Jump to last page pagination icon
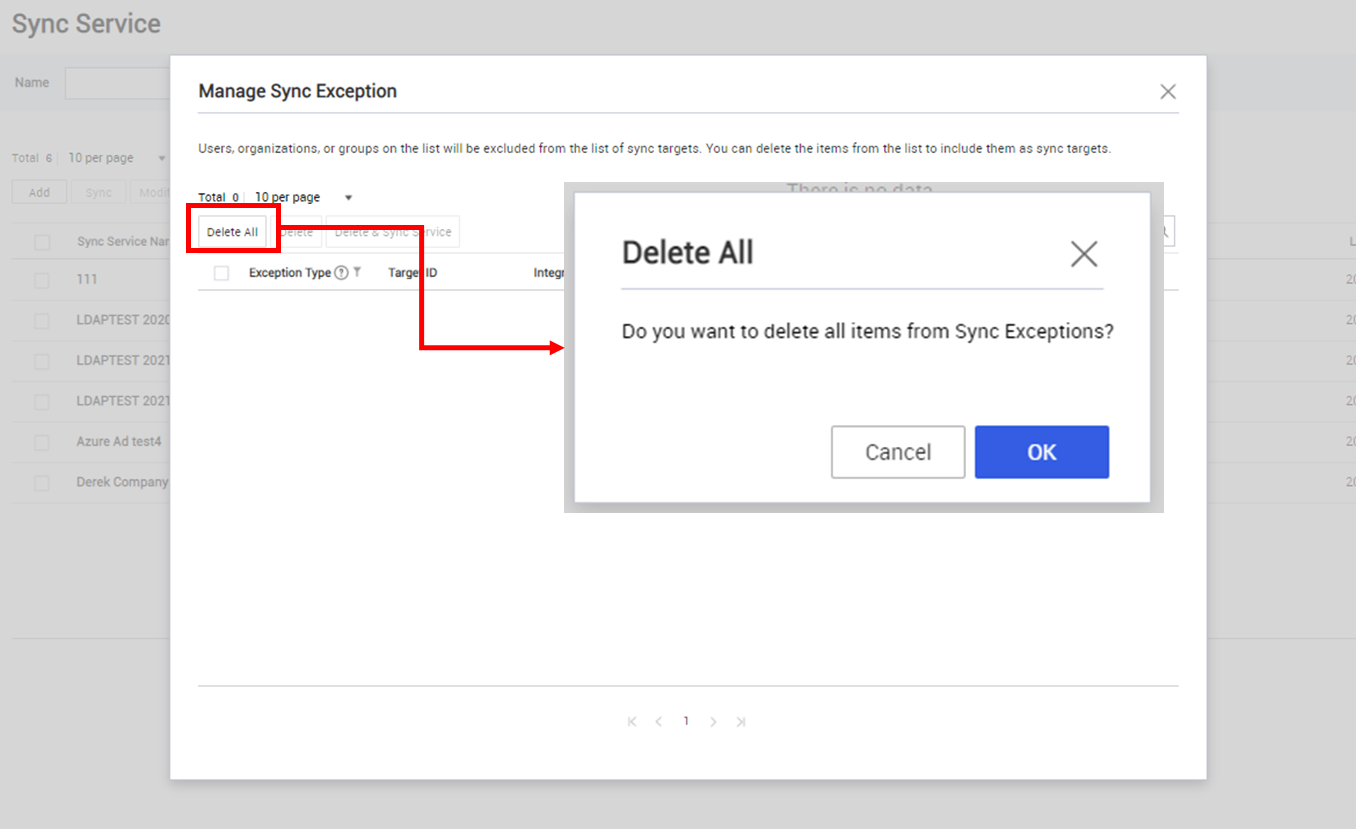The width and height of the screenshot is (1356, 829). click(x=740, y=722)
